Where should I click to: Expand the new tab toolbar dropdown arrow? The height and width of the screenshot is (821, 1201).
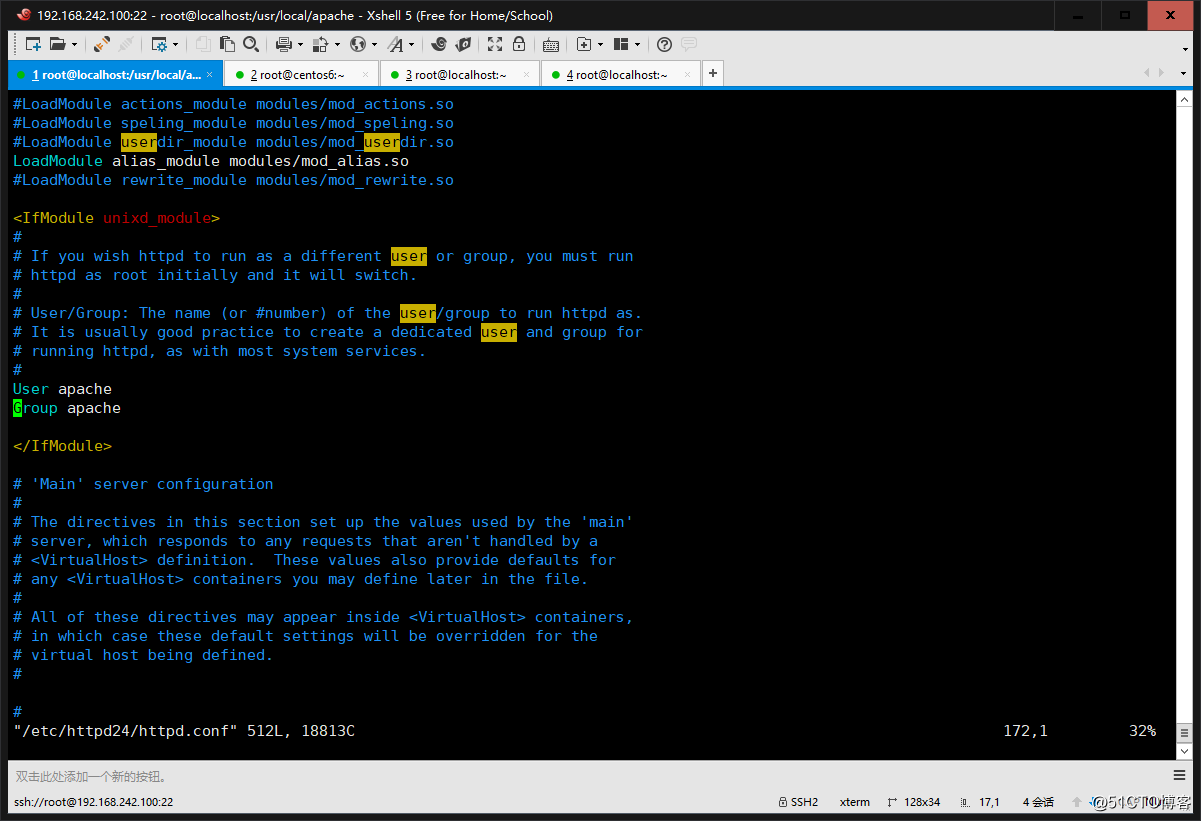coord(601,44)
